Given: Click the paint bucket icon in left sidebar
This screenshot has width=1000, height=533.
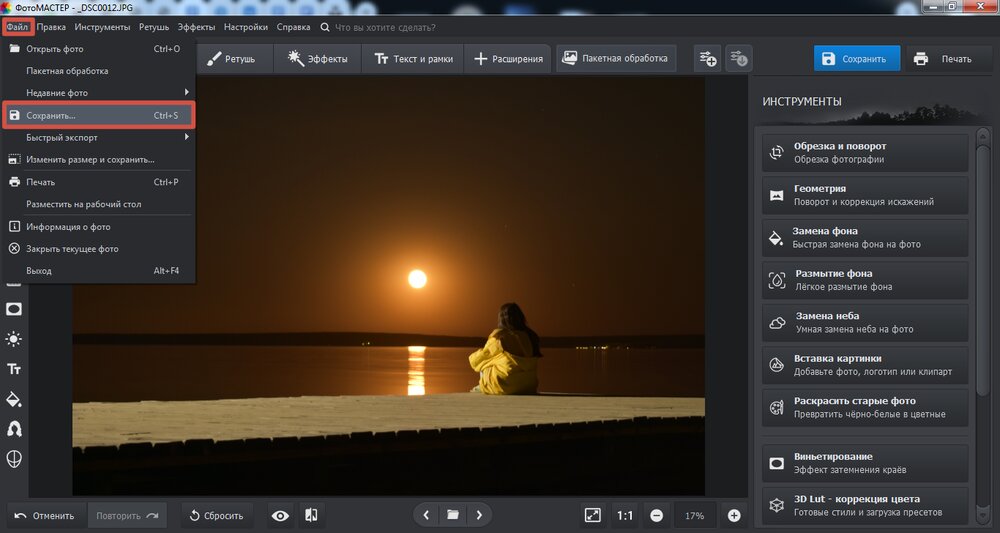Looking at the screenshot, I should pos(14,399).
